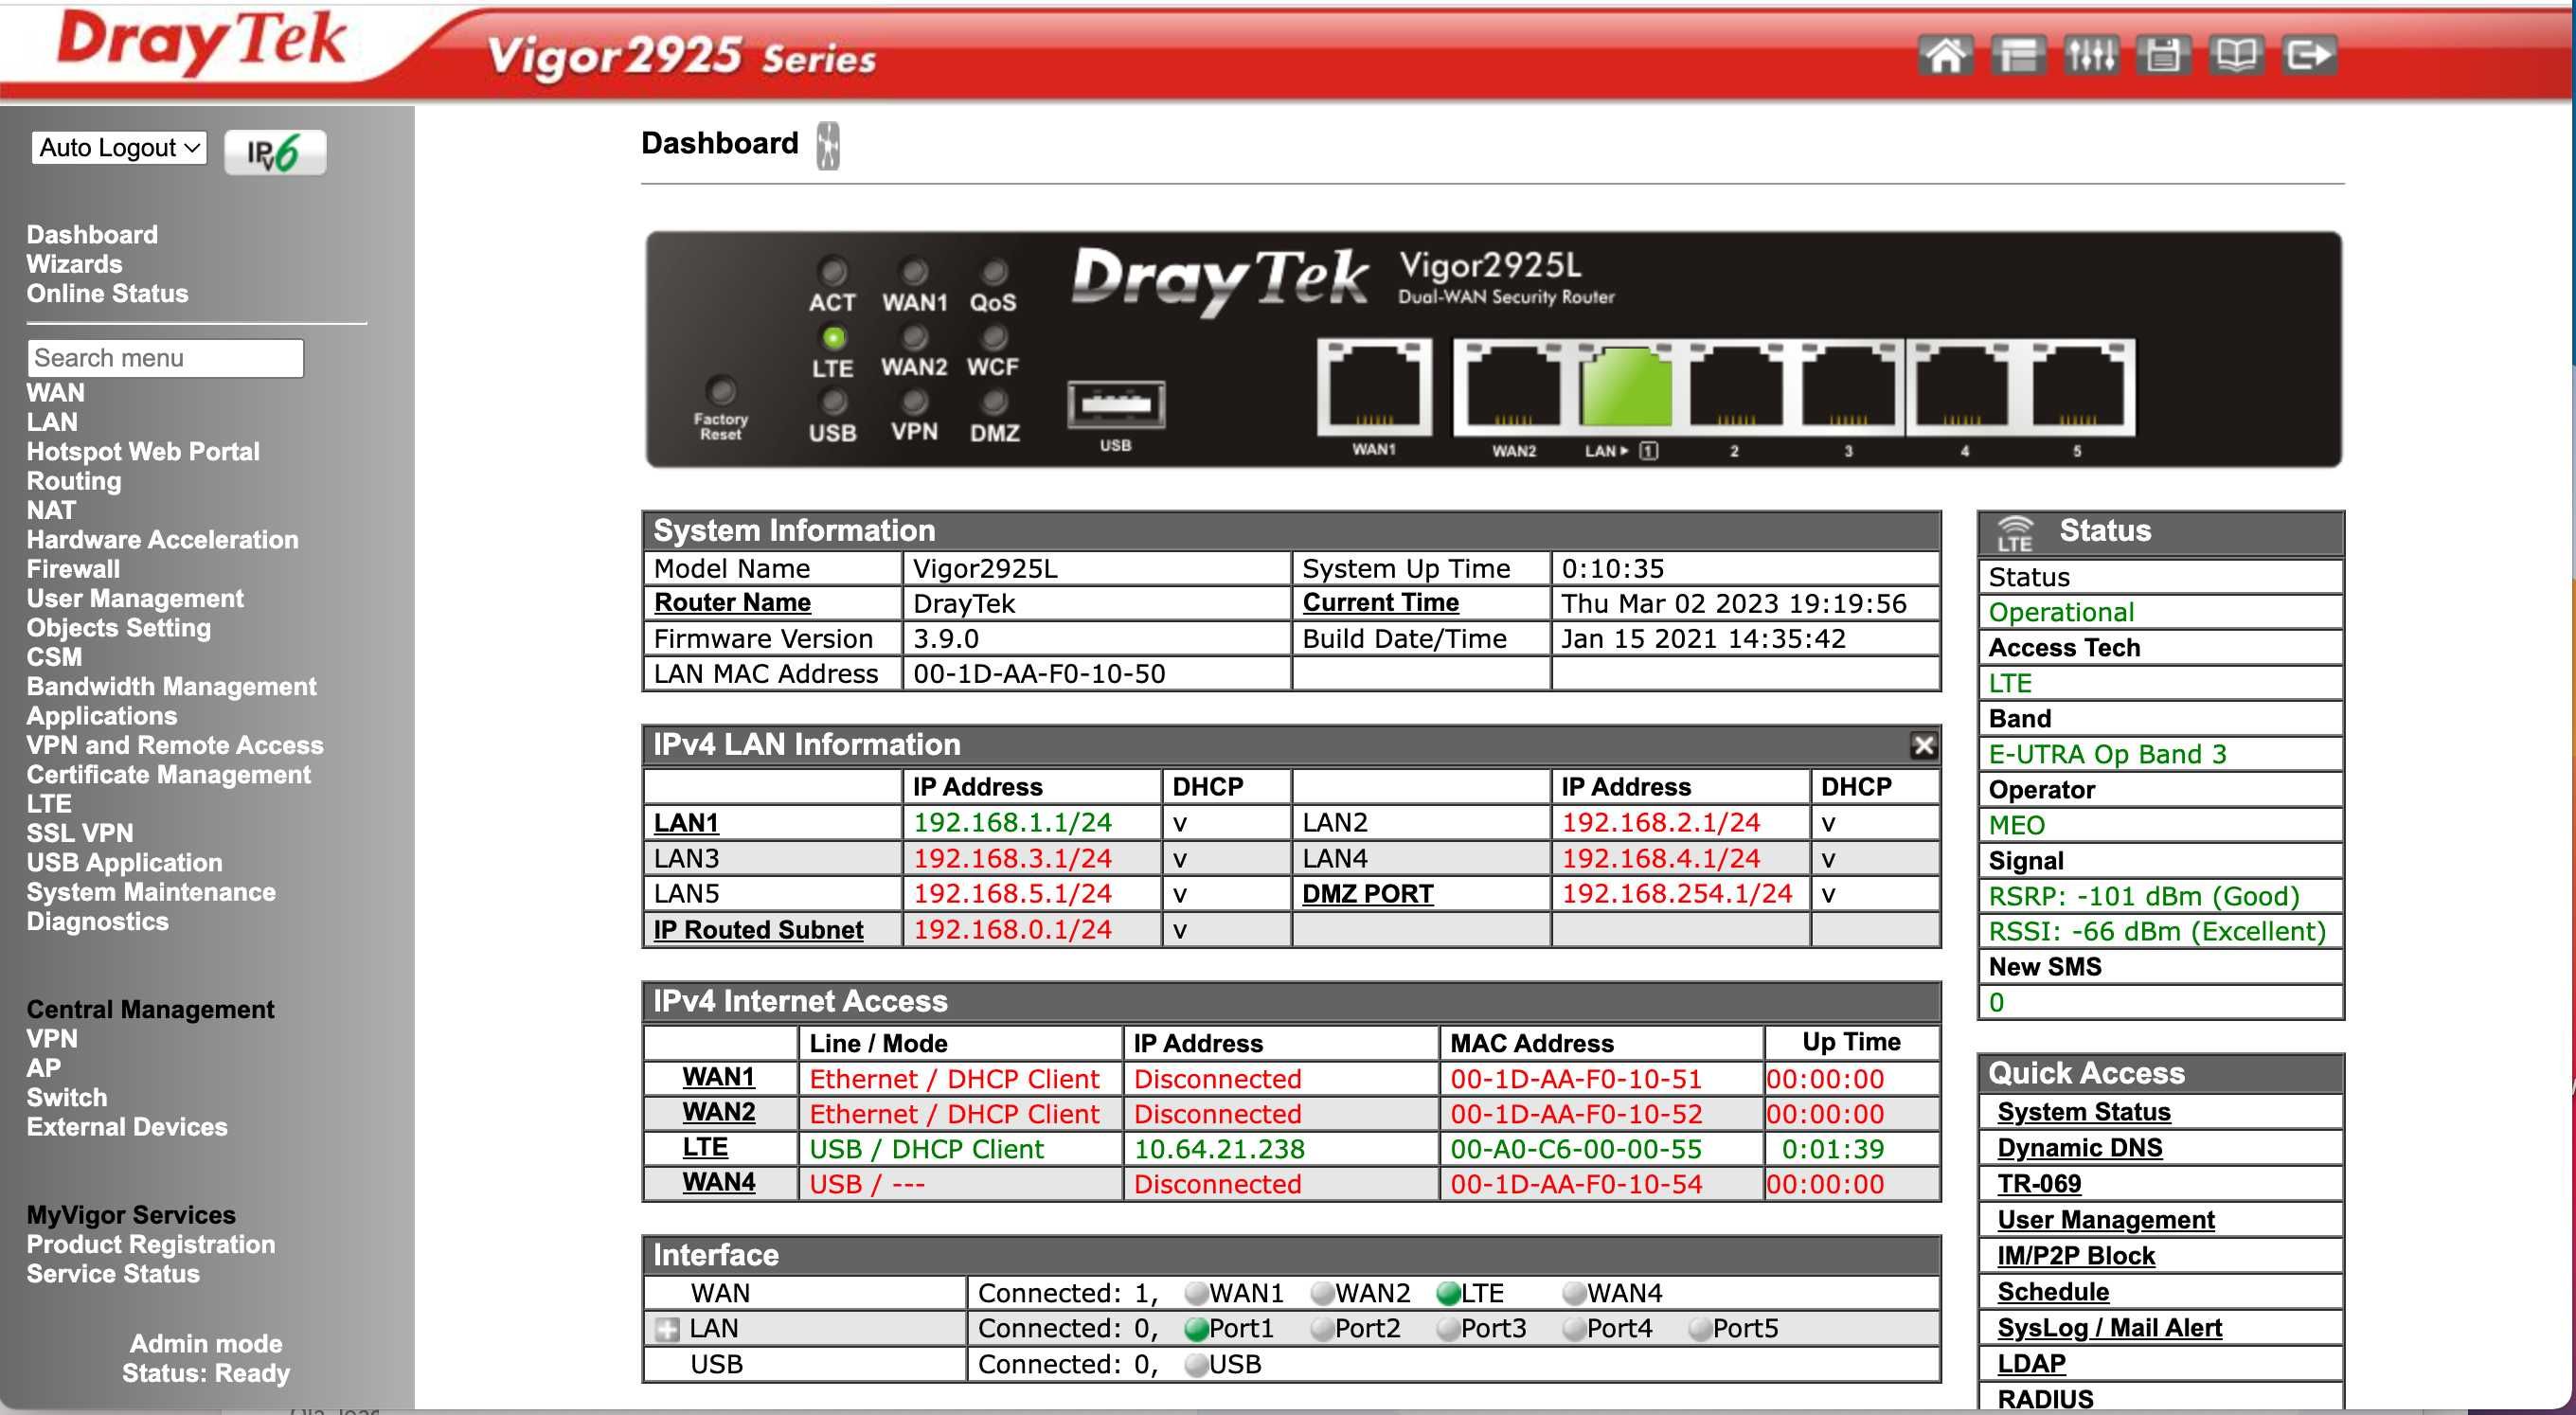Click the WAN1 port on router image
Image resolution: width=2576 pixels, height=1415 pixels.
[x=1375, y=386]
